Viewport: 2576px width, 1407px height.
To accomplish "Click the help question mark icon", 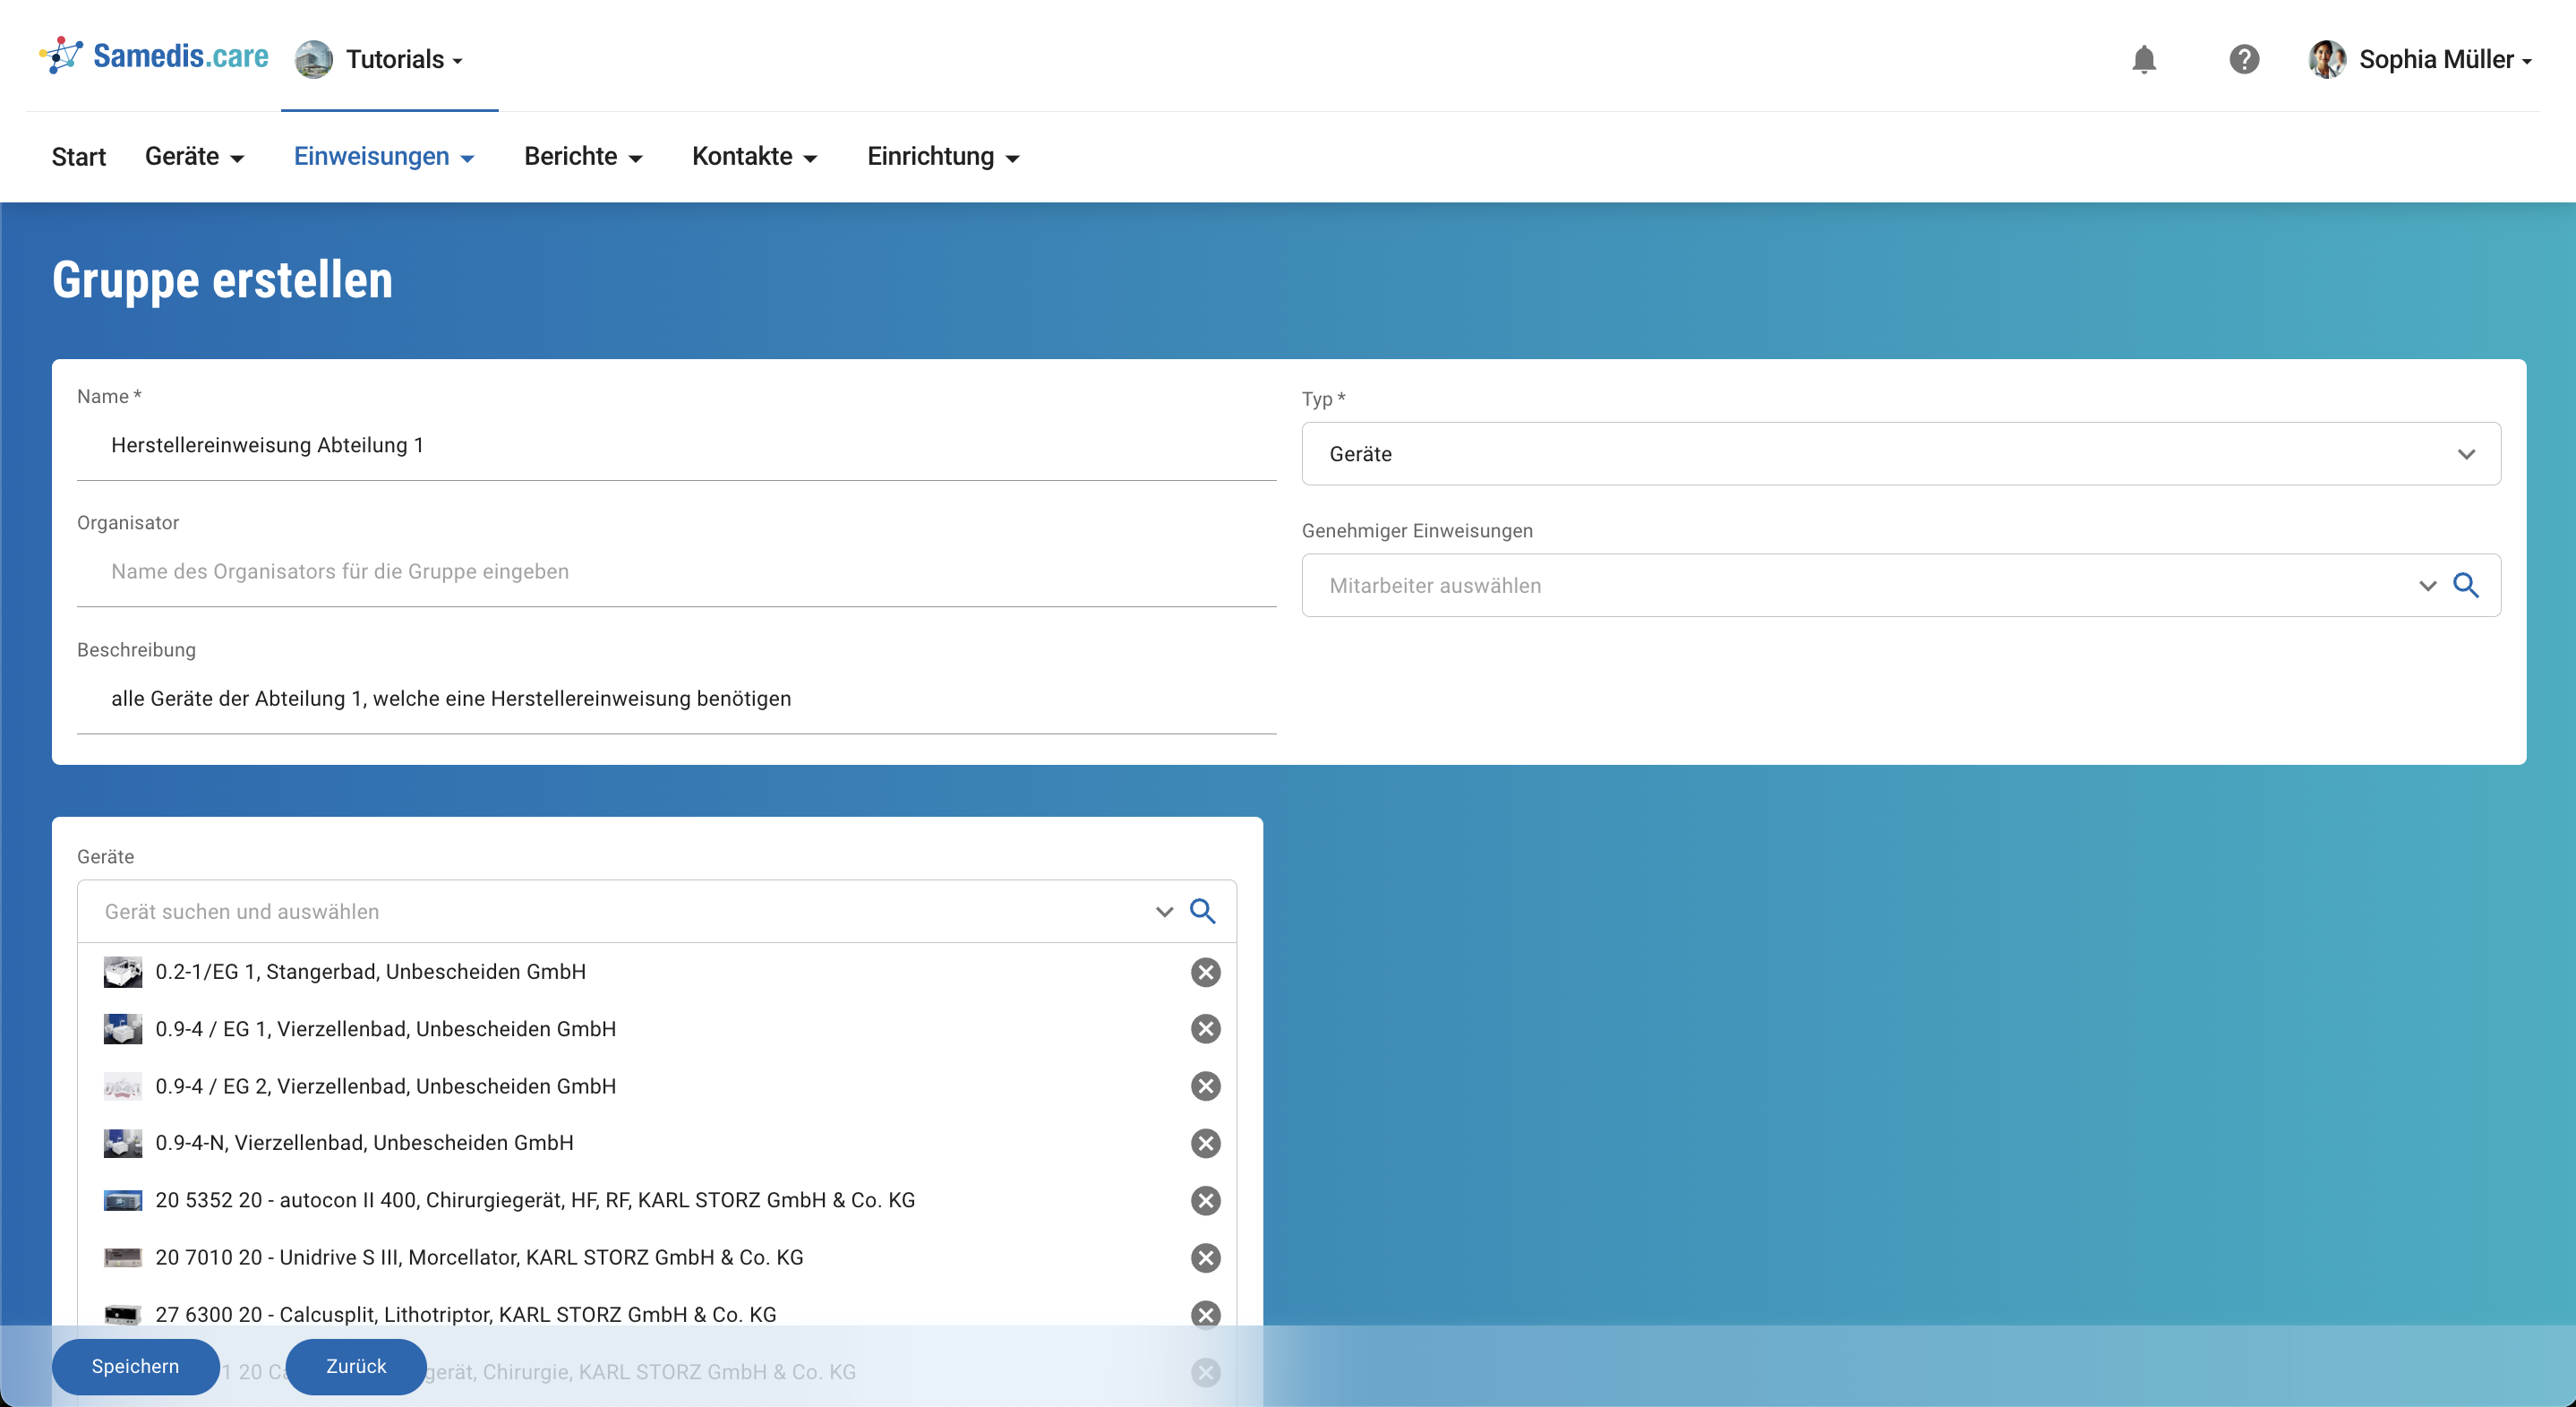I will (2243, 59).
